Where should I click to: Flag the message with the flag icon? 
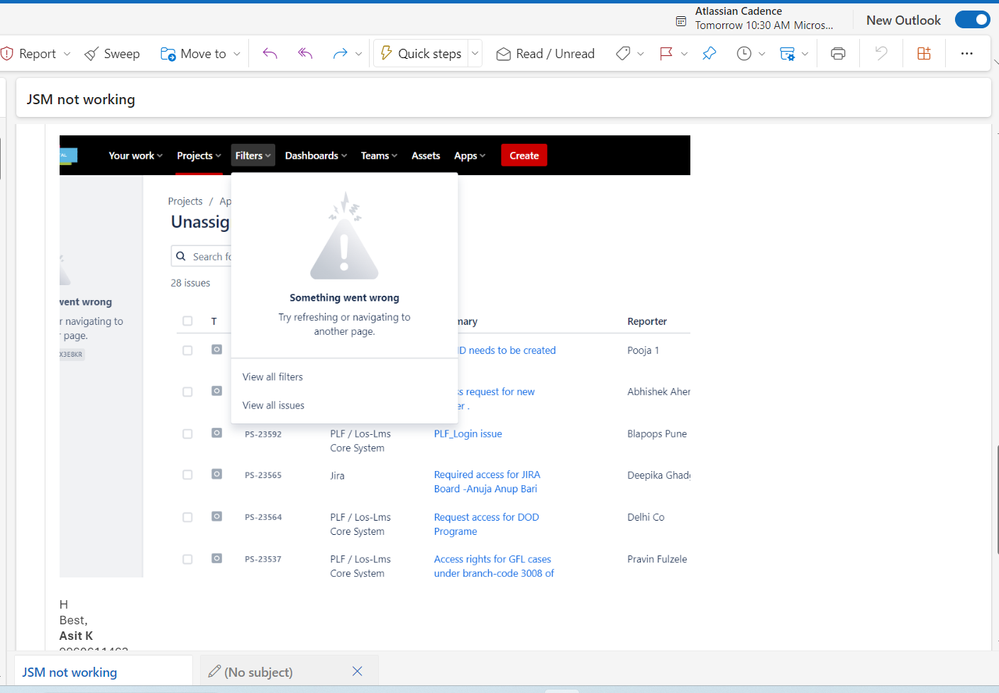coord(666,54)
